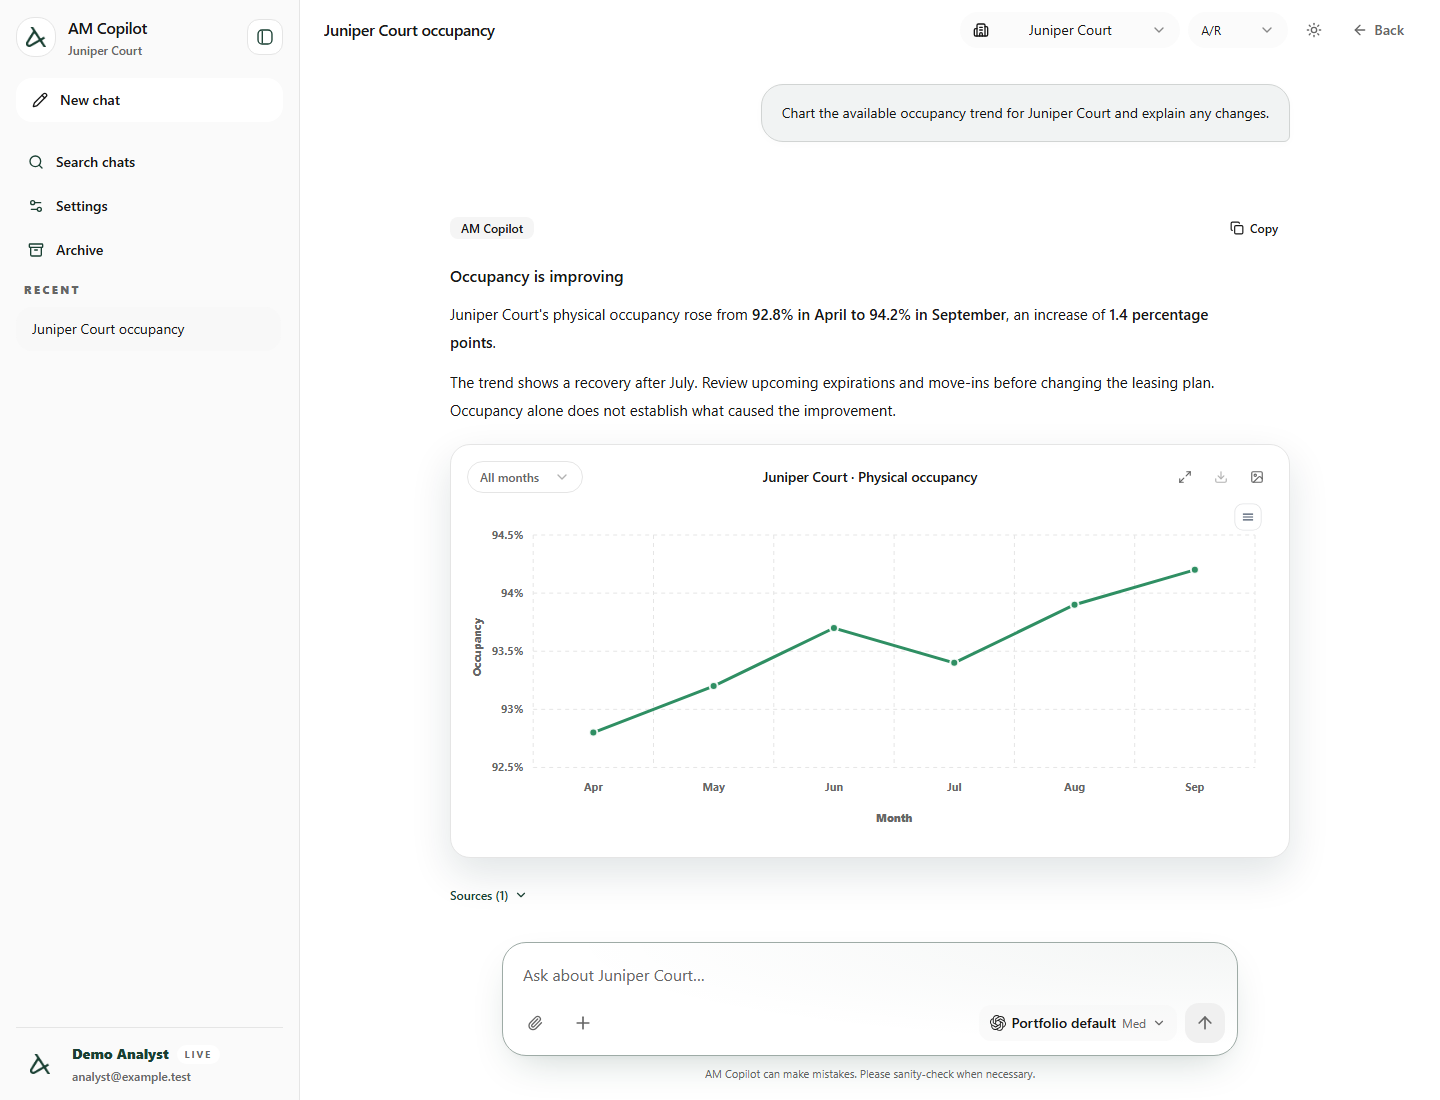Click the user's prompt message bubble
This screenshot has height=1100, width=1440.
click(x=1025, y=113)
